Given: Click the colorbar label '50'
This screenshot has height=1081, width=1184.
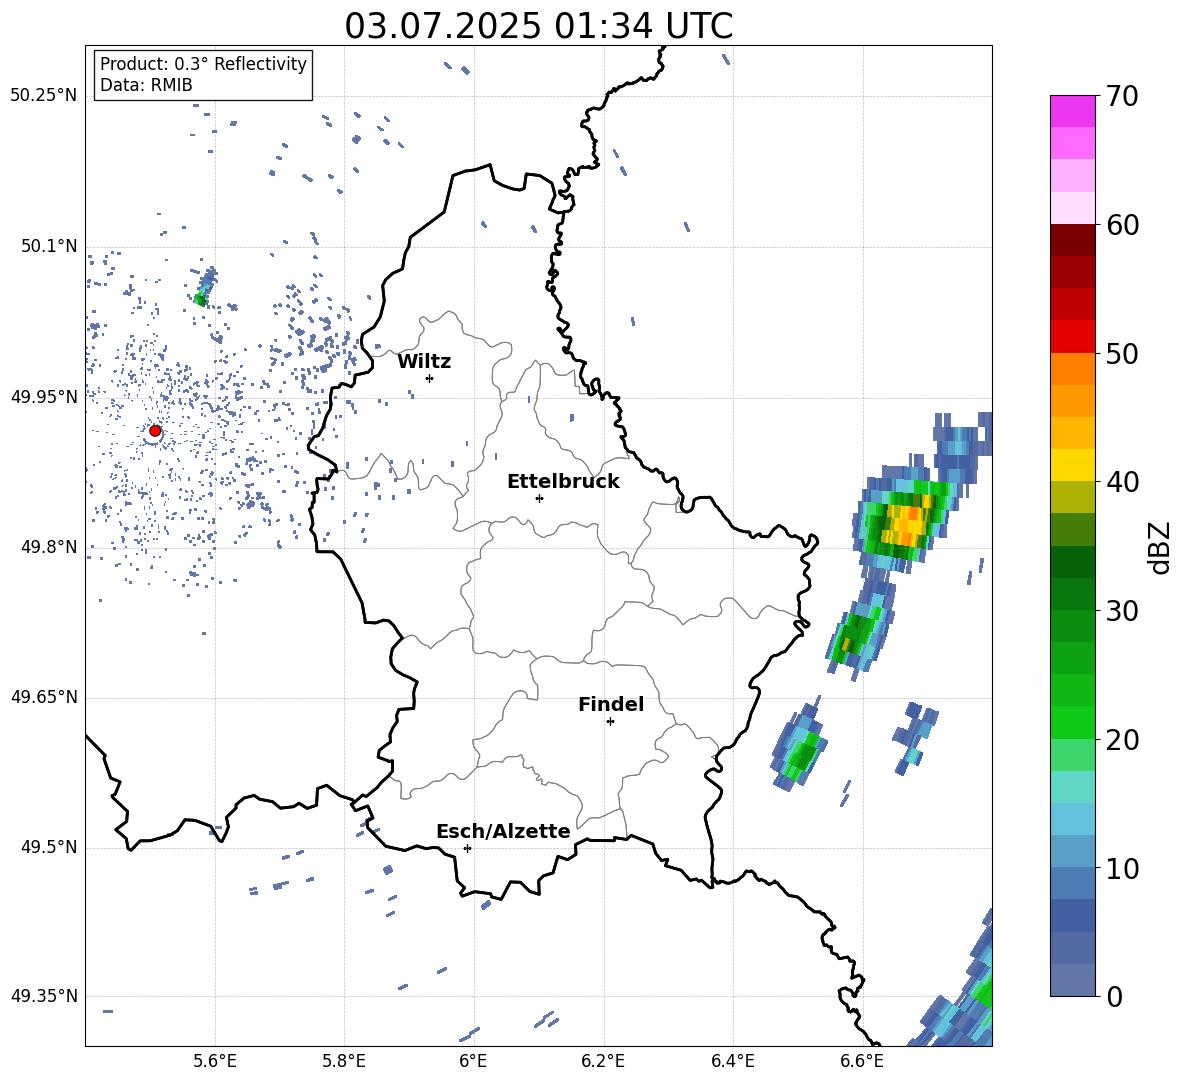Looking at the screenshot, I should pos(1121,354).
